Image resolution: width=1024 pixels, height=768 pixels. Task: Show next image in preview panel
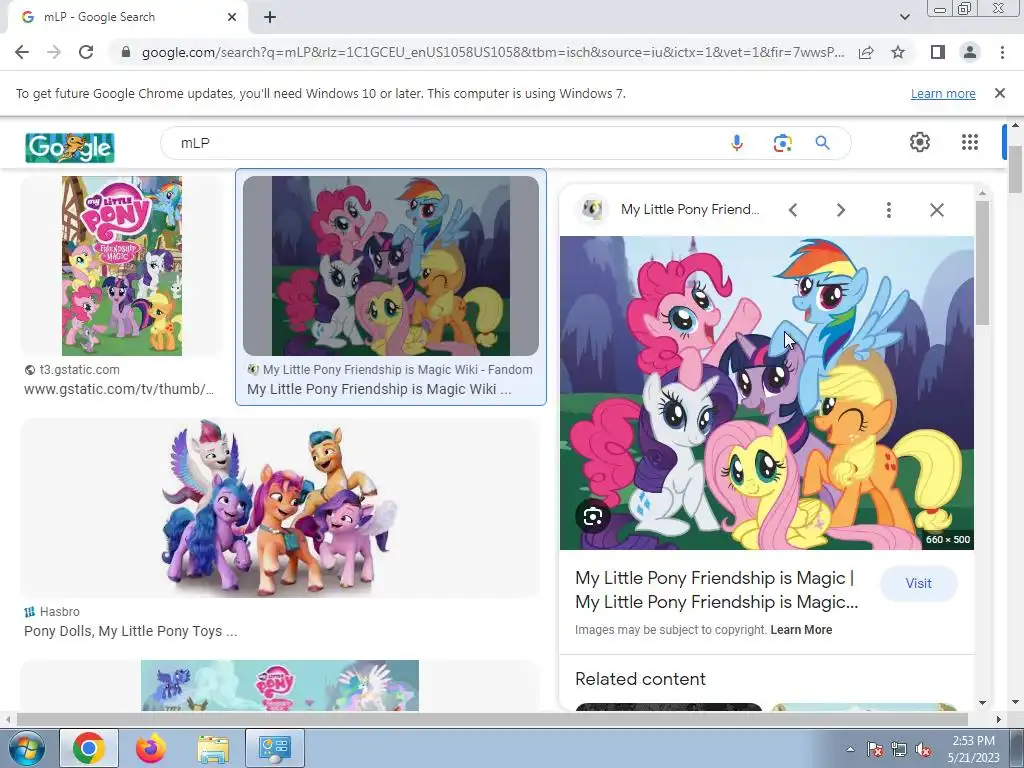pos(840,210)
